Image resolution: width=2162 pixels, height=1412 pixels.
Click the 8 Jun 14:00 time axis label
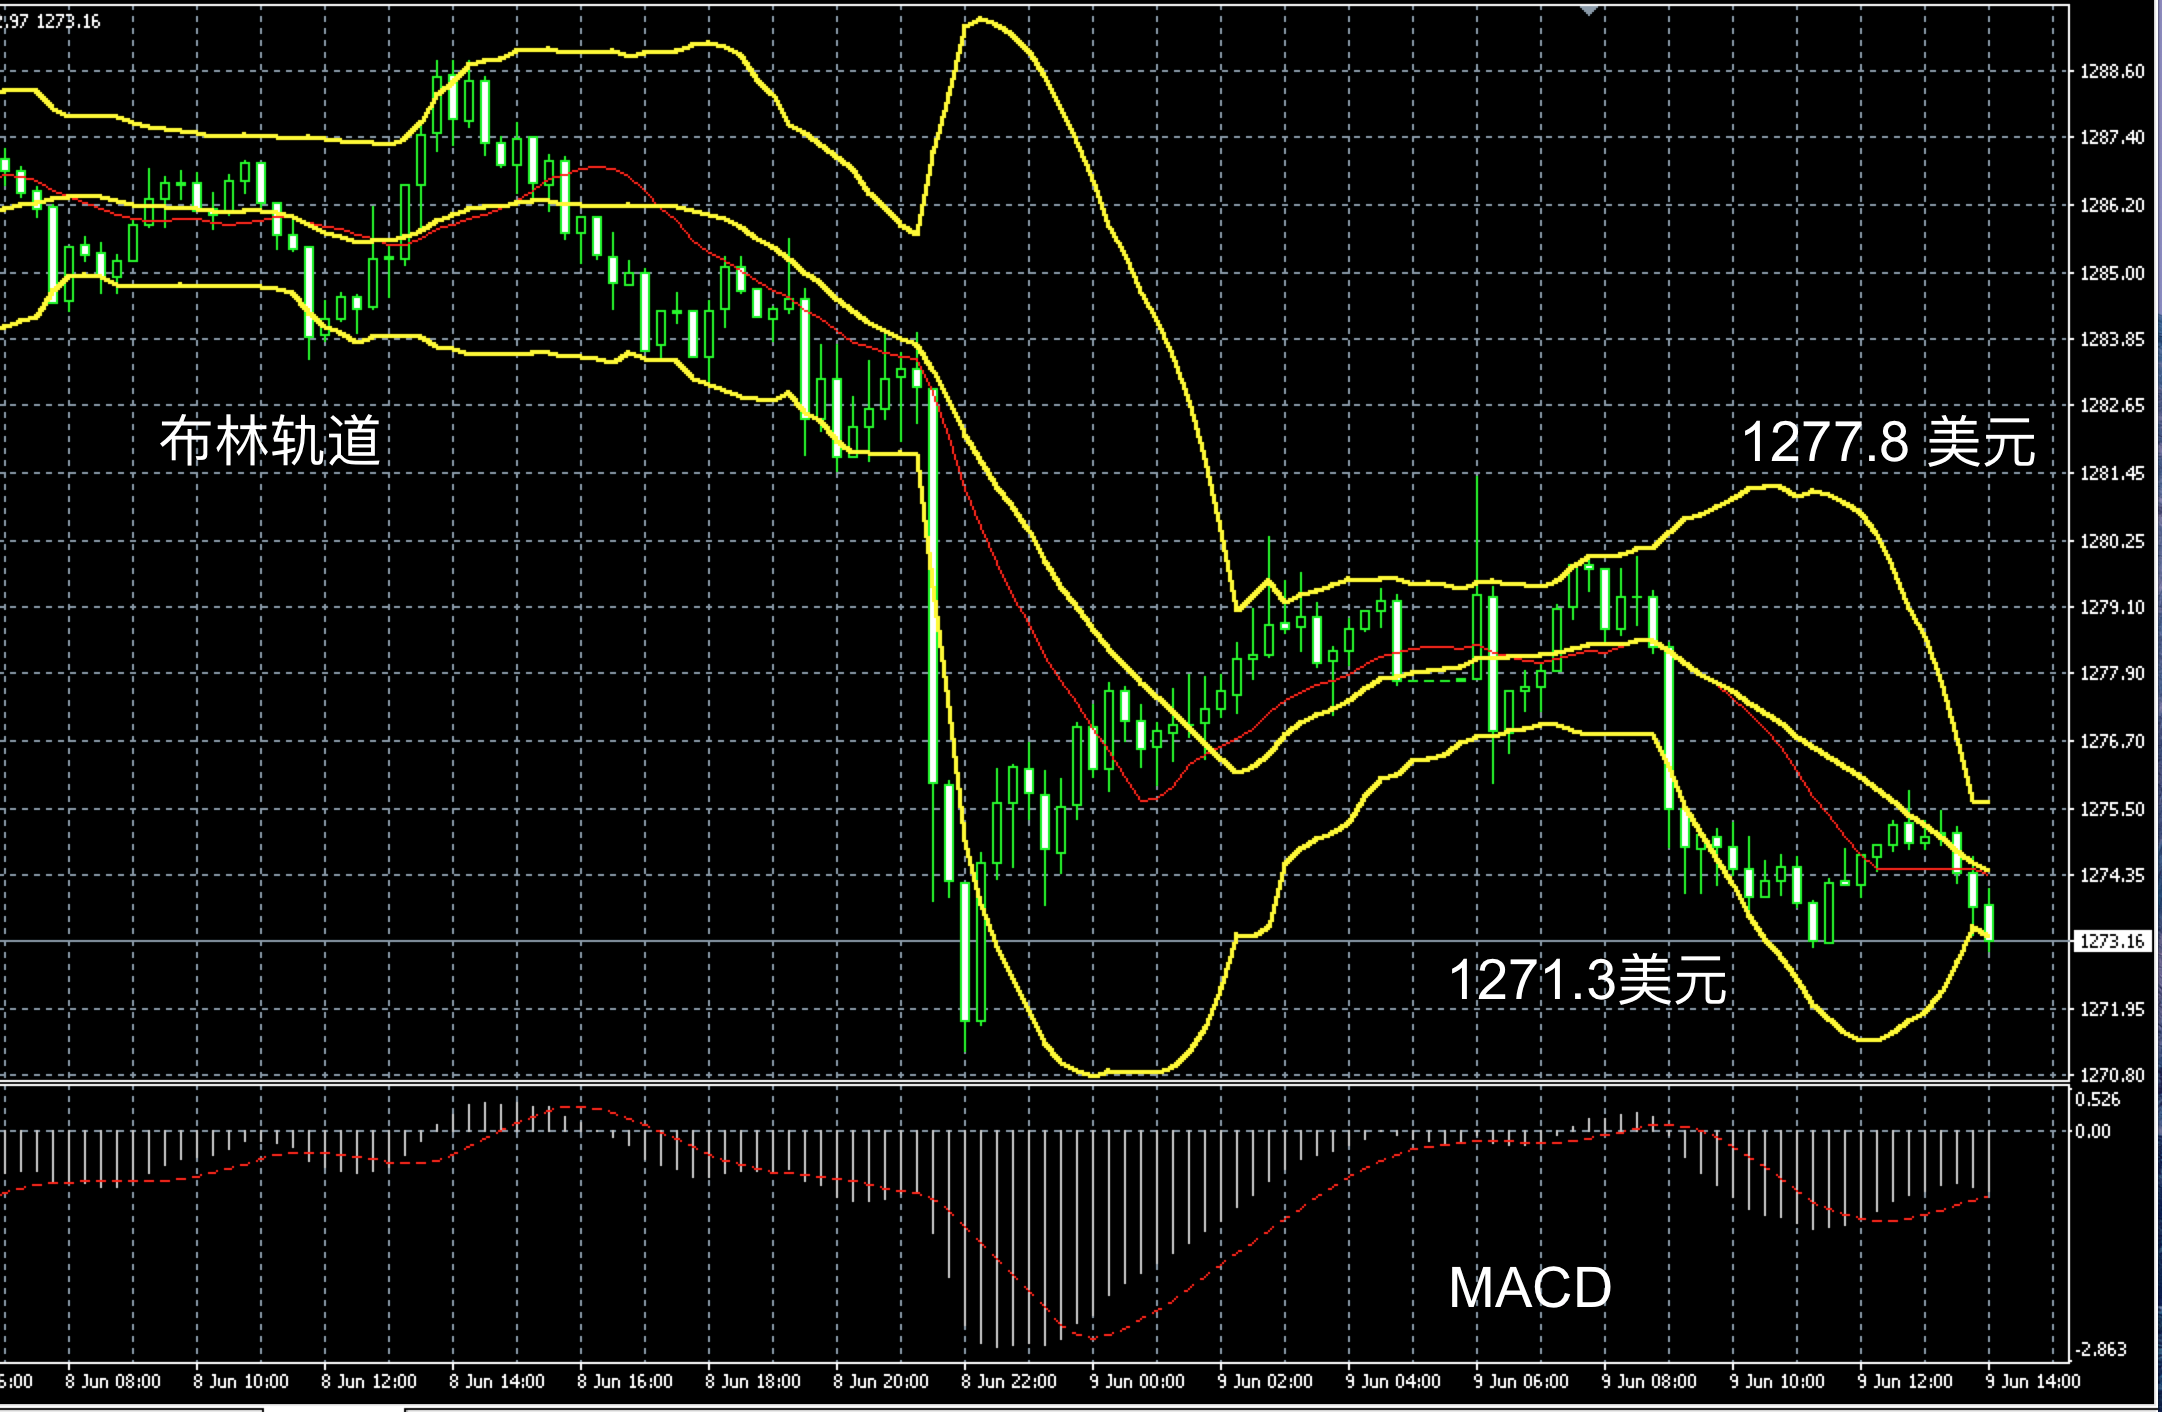(497, 1381)
